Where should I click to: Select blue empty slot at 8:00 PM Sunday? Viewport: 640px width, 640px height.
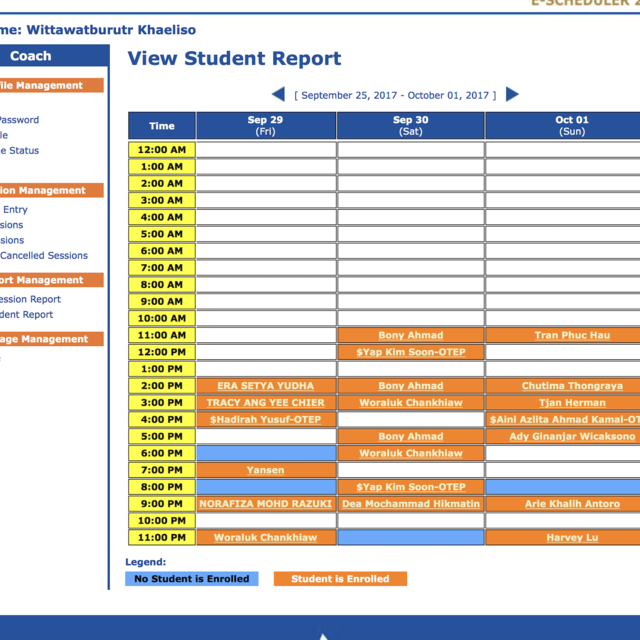pos(563,487)
